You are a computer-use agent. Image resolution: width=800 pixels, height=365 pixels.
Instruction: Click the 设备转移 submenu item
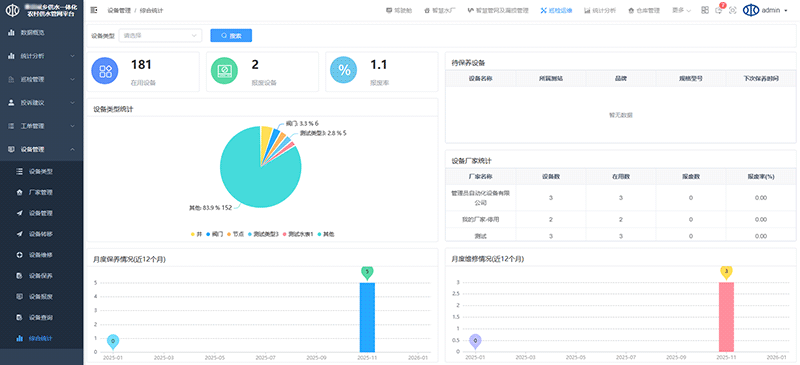(41, 234)
